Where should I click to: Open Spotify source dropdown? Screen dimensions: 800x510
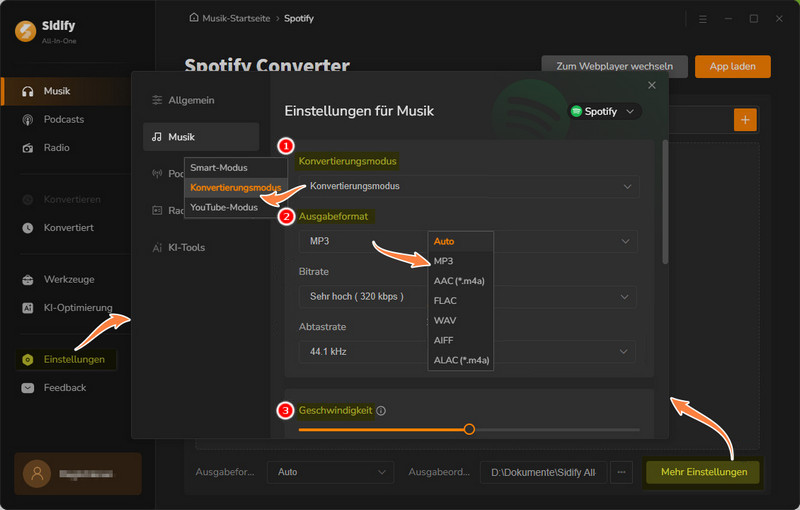[604, 111]
